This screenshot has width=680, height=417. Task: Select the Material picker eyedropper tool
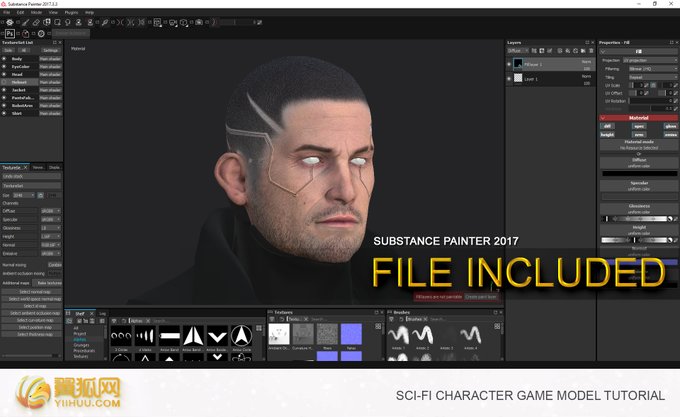(105, 22)
